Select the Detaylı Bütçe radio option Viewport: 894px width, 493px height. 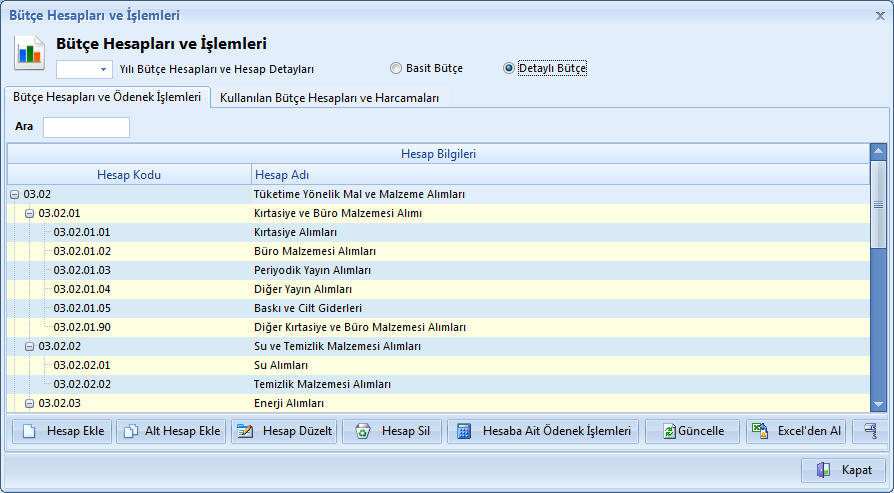509,69
